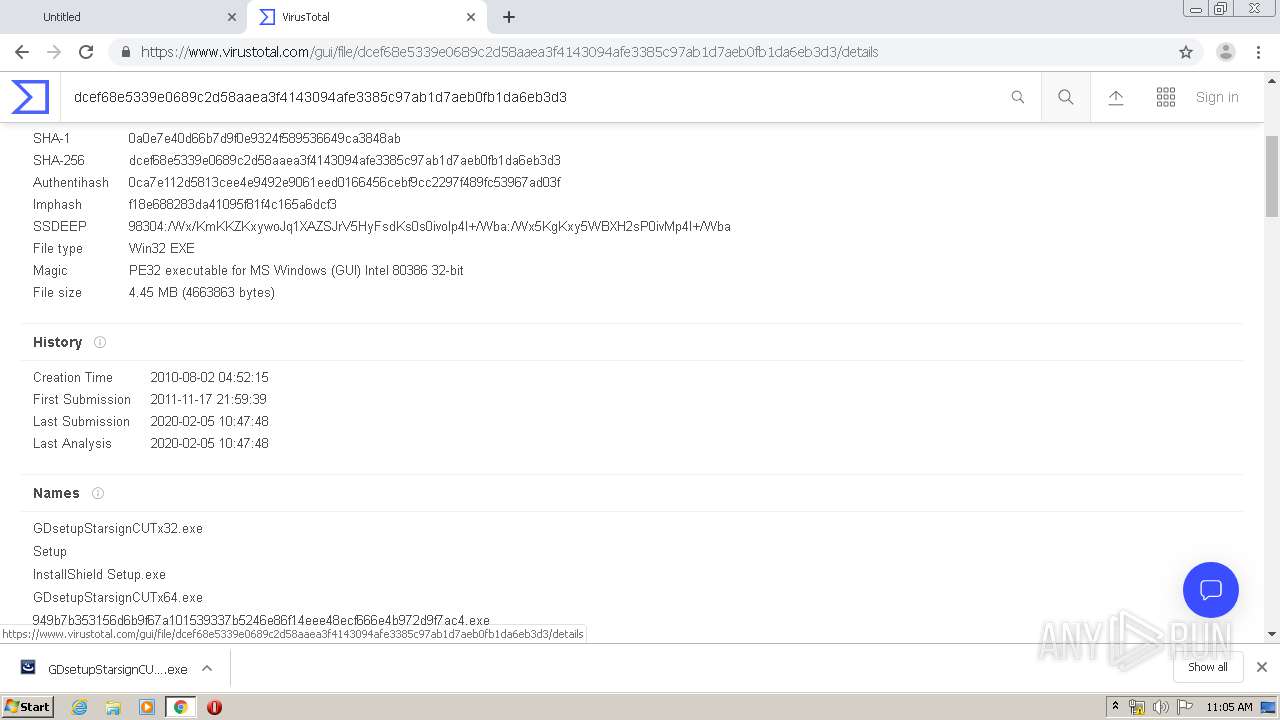This screenshot has height=720, width=1280.
Task: Select the SHA-1 hash value
Action: [x=264, y=138]
